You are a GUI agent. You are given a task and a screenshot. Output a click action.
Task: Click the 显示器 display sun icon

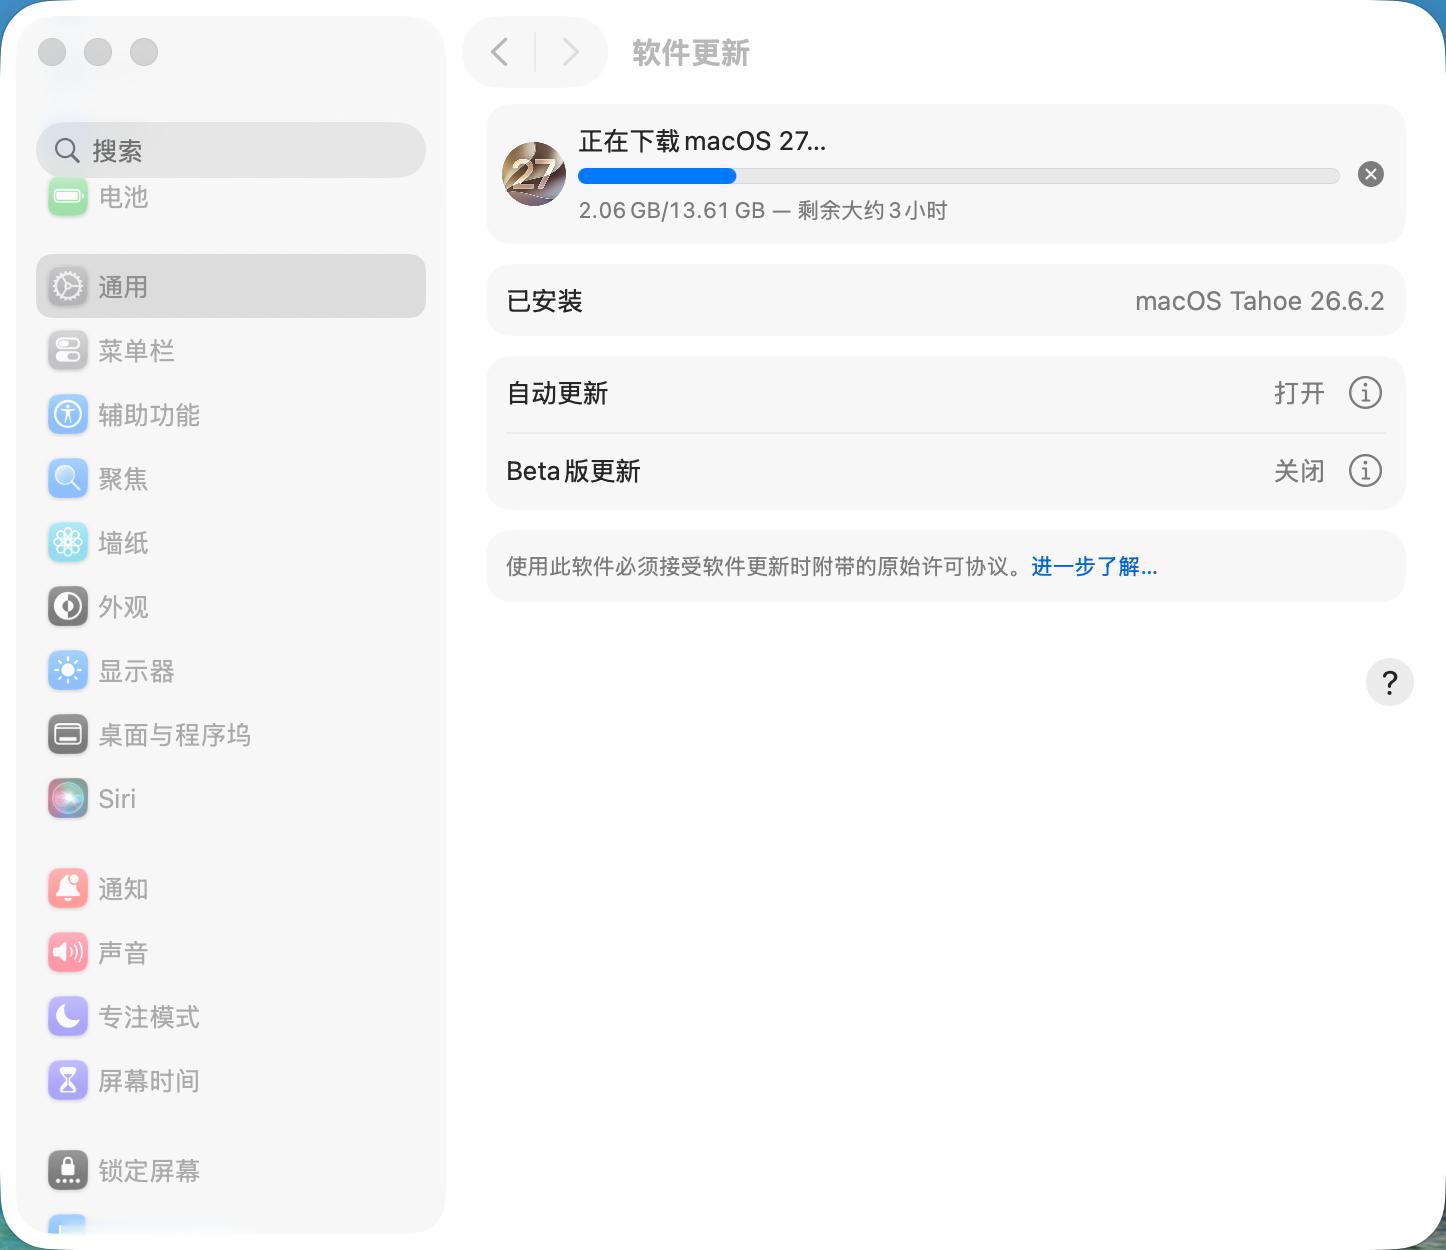click(x=68, y=671)
